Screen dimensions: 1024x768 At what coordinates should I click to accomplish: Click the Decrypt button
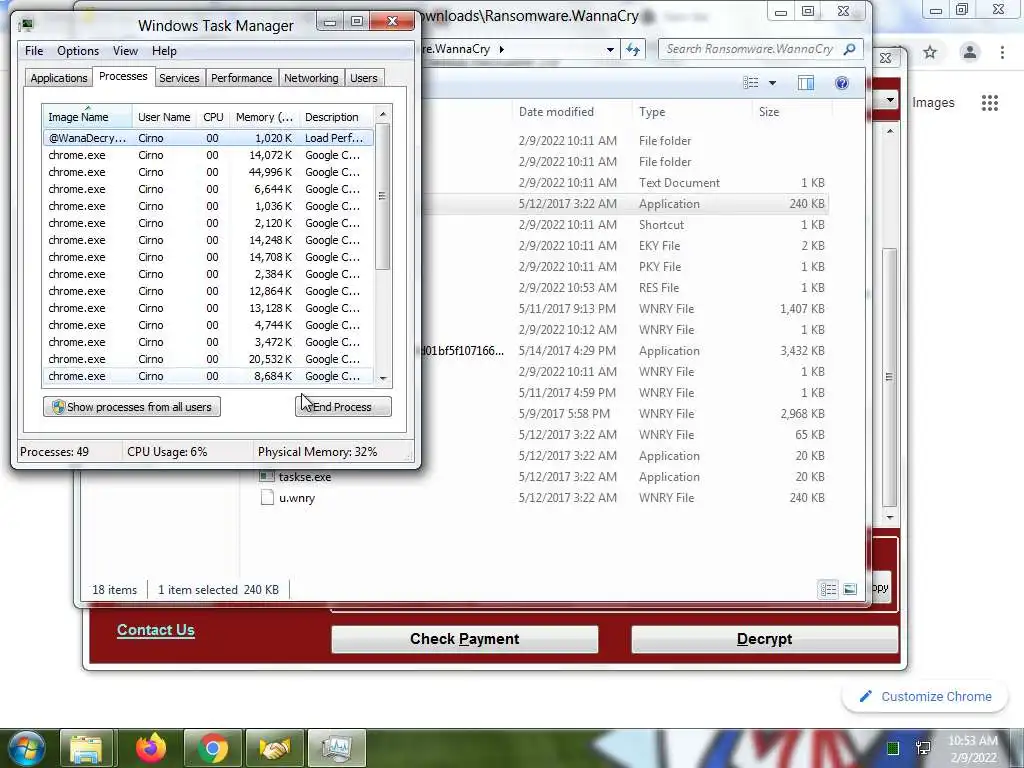pos(764,639)
